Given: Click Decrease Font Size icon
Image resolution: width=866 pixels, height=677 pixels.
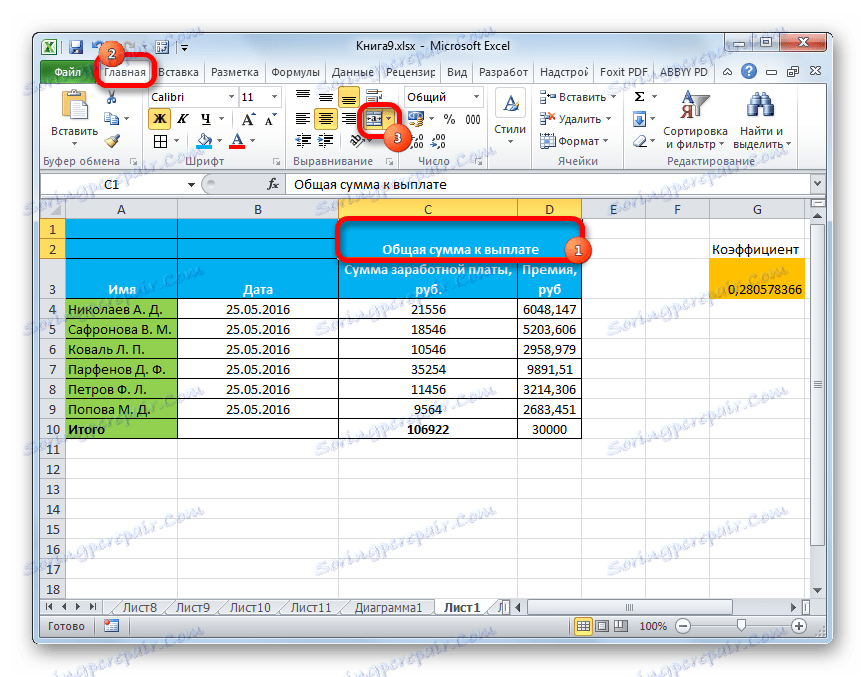Looking at the screenshot, I should click(271, 119).
